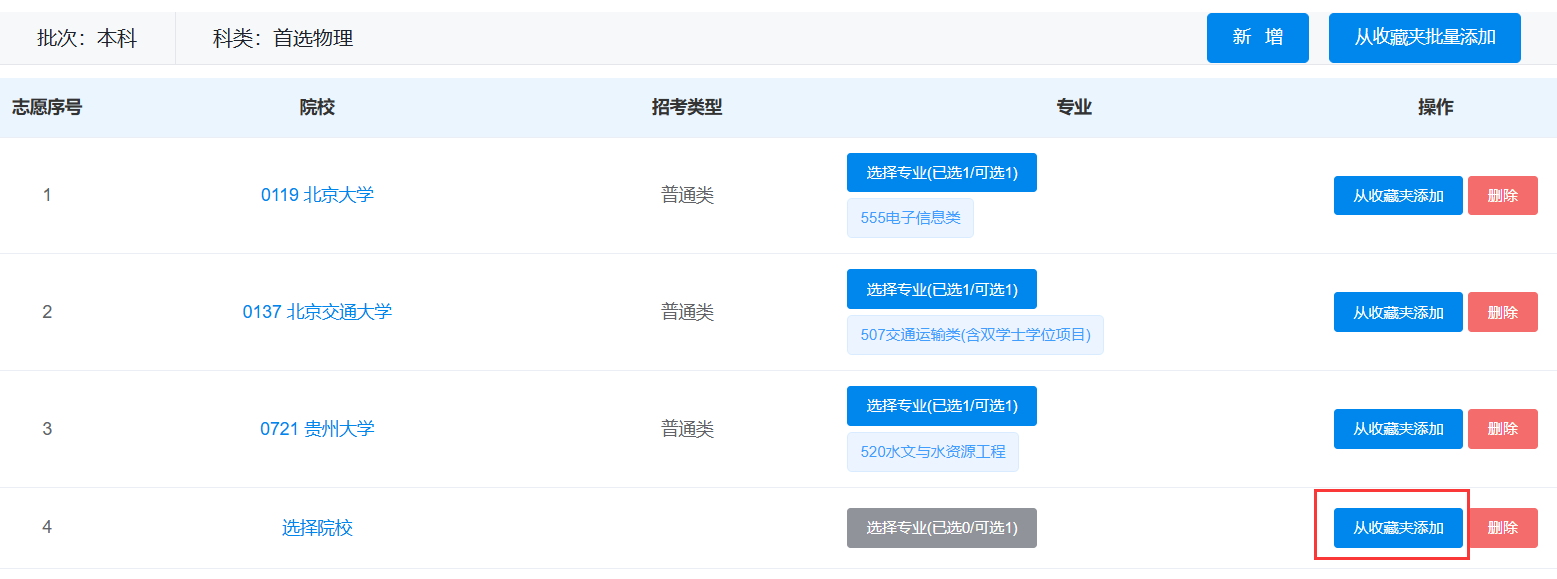1557x579 pixels.
Task: Delete the 北京交通大学 volunteer entry
Action: pyautogui.click(x=1503, y=312)
